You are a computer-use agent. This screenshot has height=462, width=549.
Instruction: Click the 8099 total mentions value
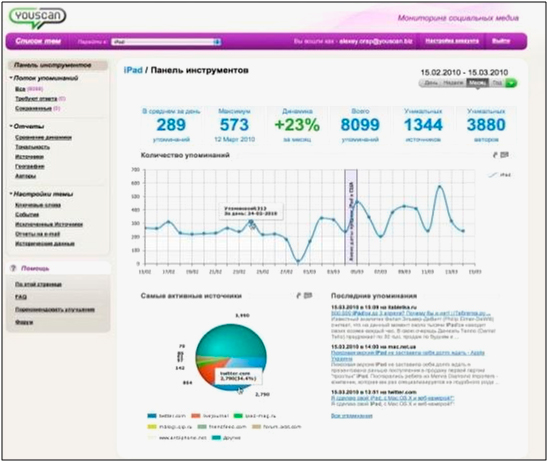pyautogui.click(x=360, y=125)
